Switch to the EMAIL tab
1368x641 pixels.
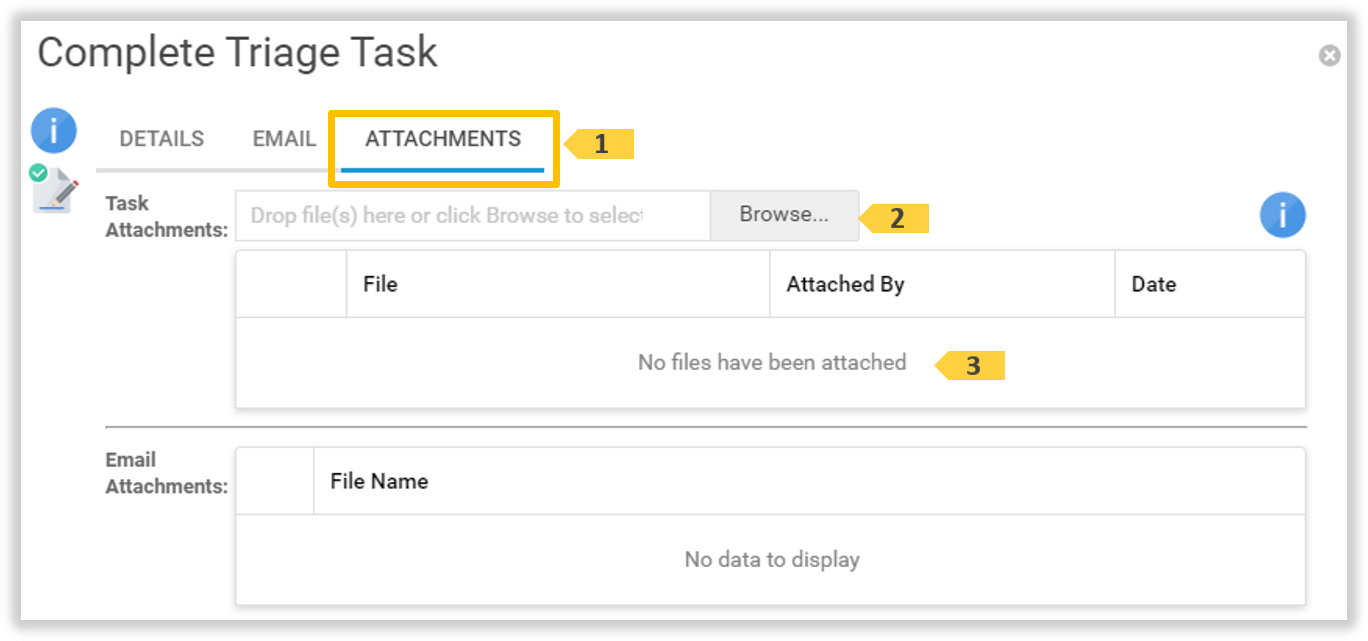(284, 139)
